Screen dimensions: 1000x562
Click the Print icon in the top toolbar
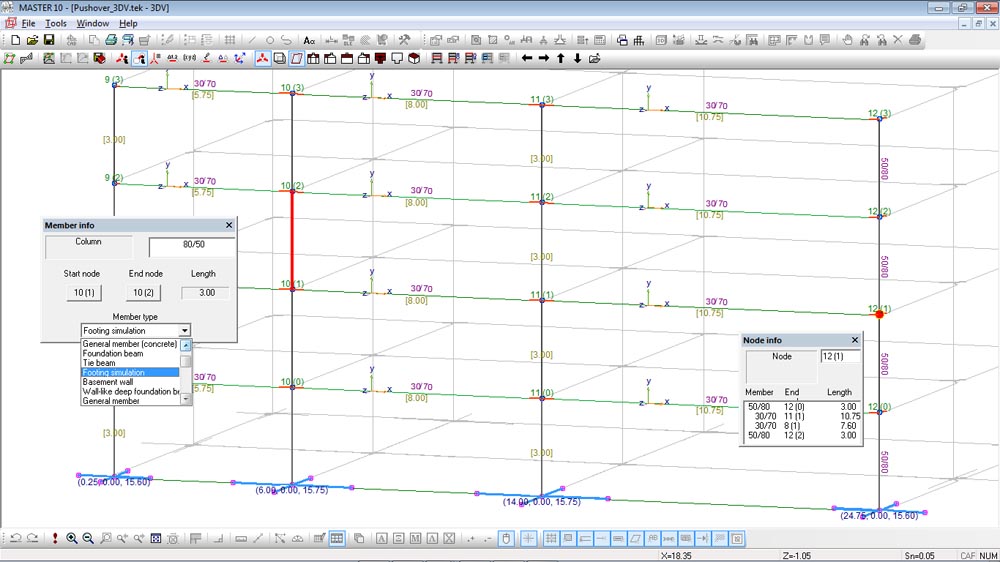[111, 40]
